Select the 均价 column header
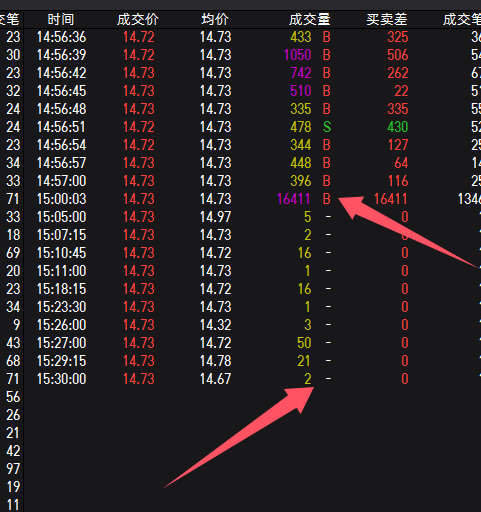The image size is (481, 512). (215, 20)
